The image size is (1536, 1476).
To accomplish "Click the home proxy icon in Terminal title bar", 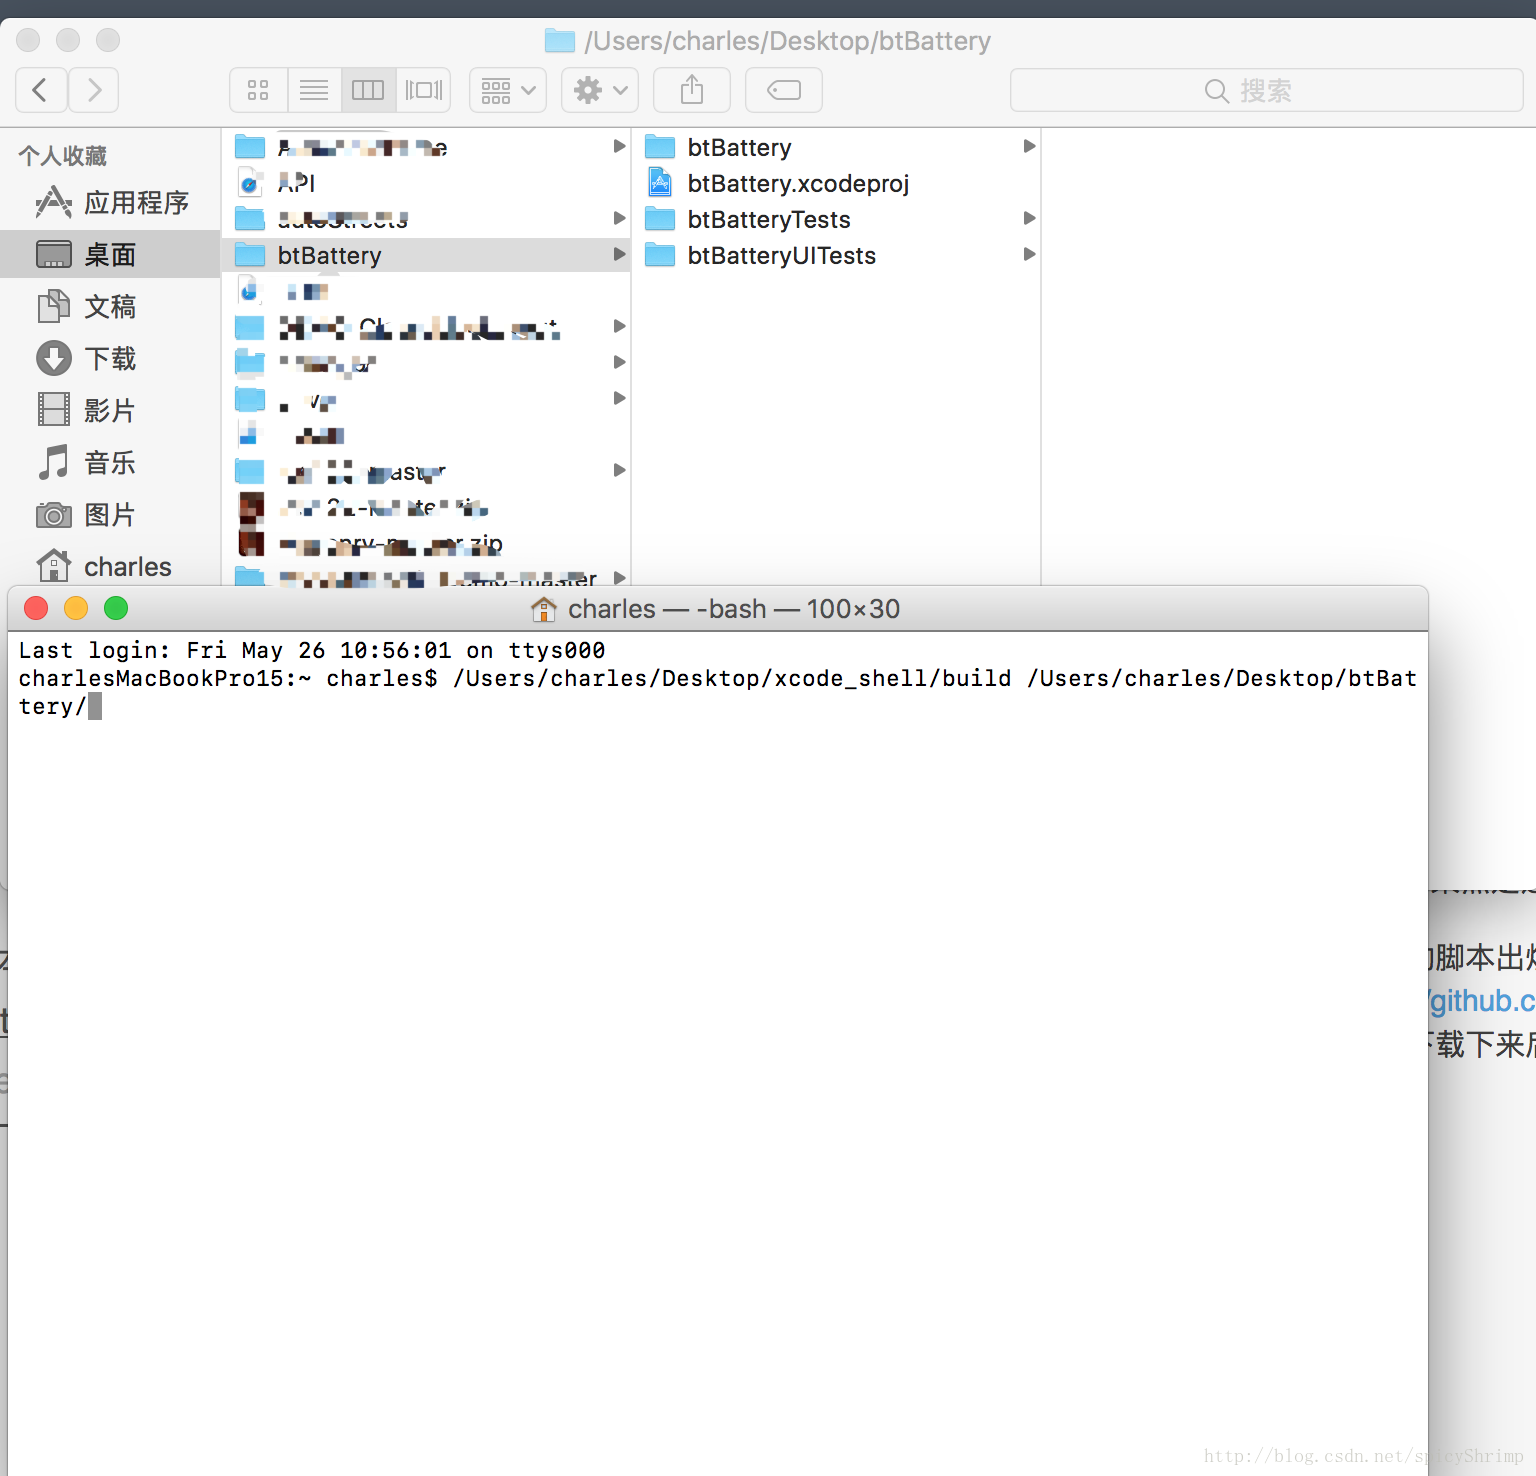I will (x=544, y=609).
